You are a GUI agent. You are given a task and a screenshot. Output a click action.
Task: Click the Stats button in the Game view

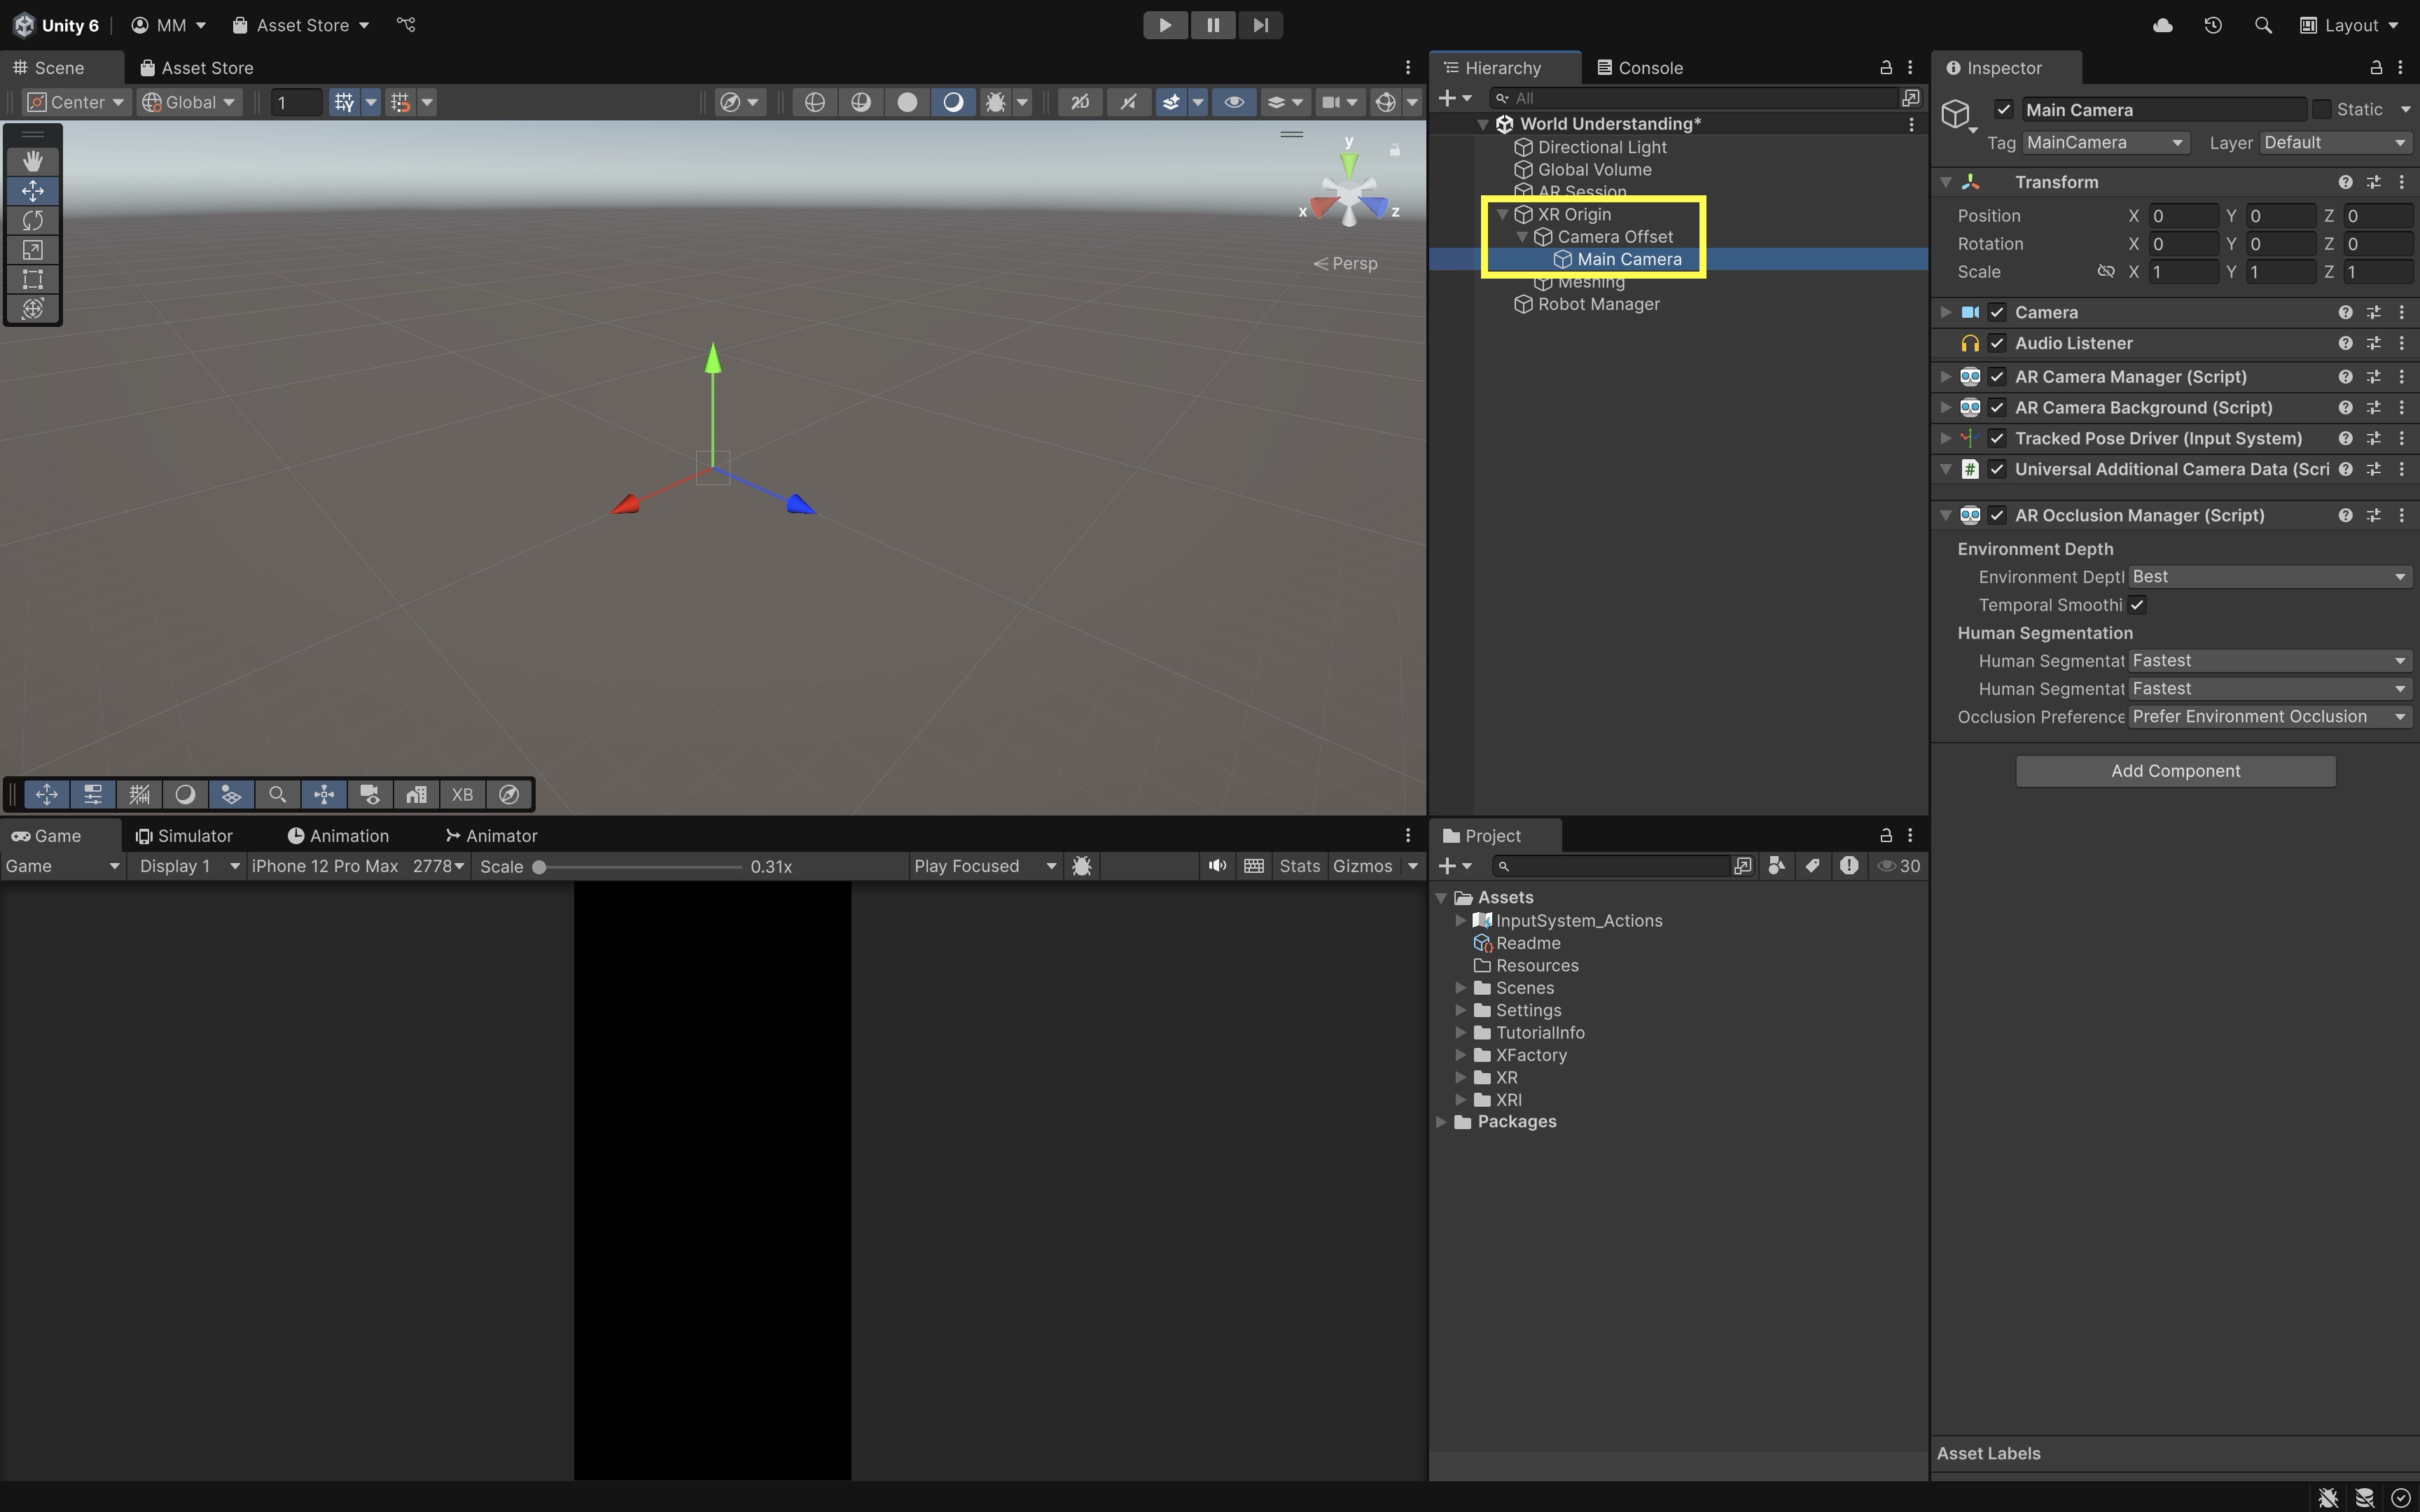(x=1299, y=866)
